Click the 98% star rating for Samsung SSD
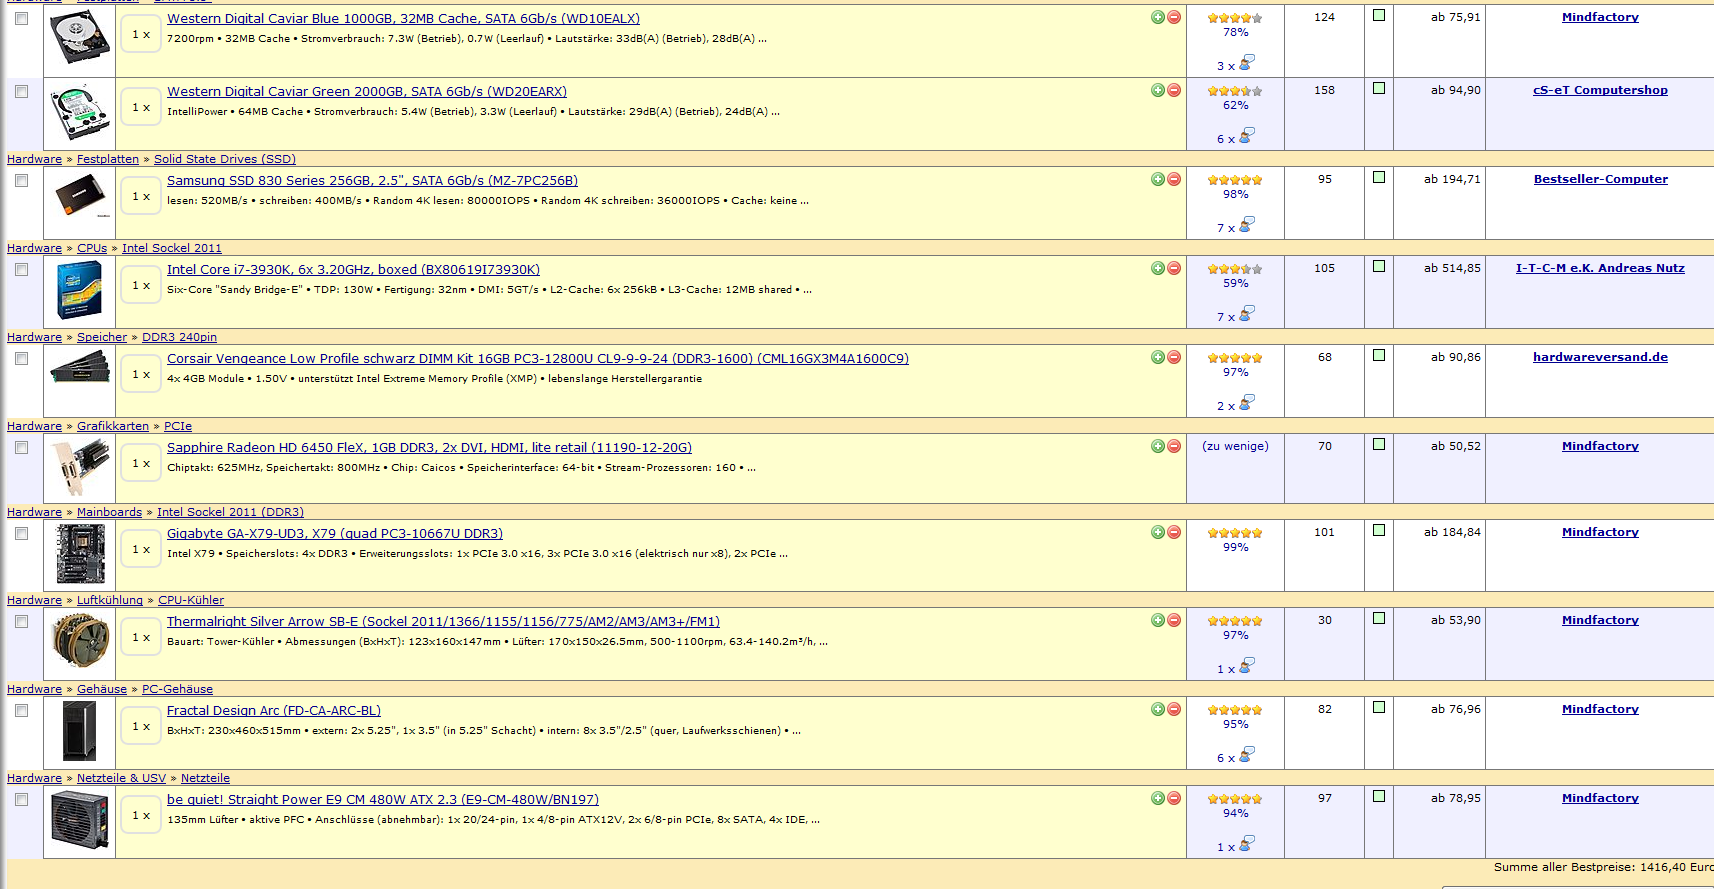The width and height of the screenshot is (1714, 889). tap(1235, 180)
